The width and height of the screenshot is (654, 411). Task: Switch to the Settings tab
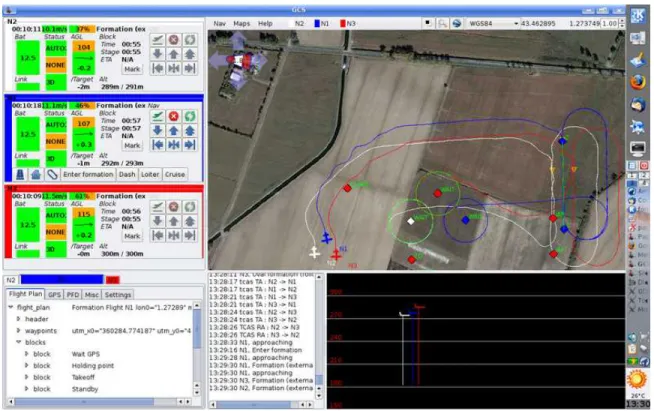pyautogui.click(x=118, y=295)
